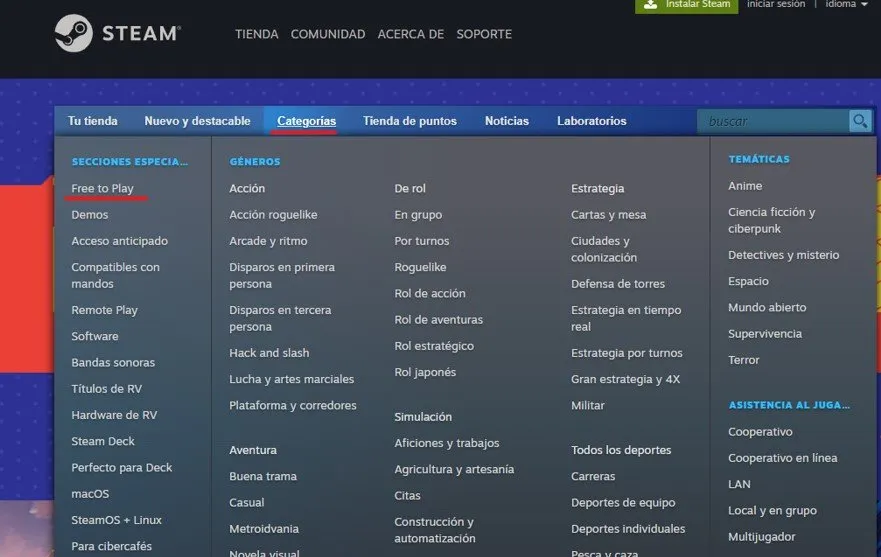Screen dimensions: 881x557
Task: Open Remote Play section
Action: pyautogui.click(x=105, y=310)
